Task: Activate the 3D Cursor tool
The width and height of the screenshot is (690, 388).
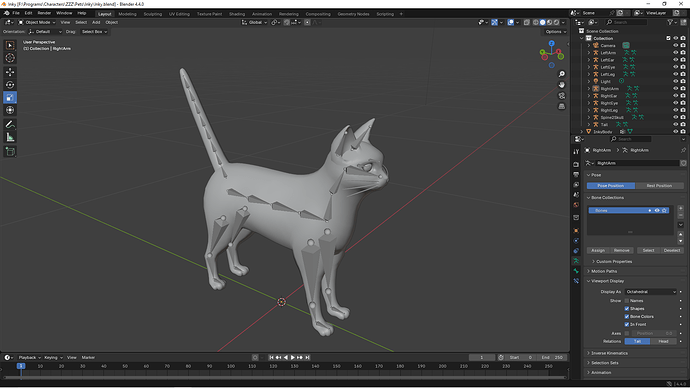Action: pos(10,58)
